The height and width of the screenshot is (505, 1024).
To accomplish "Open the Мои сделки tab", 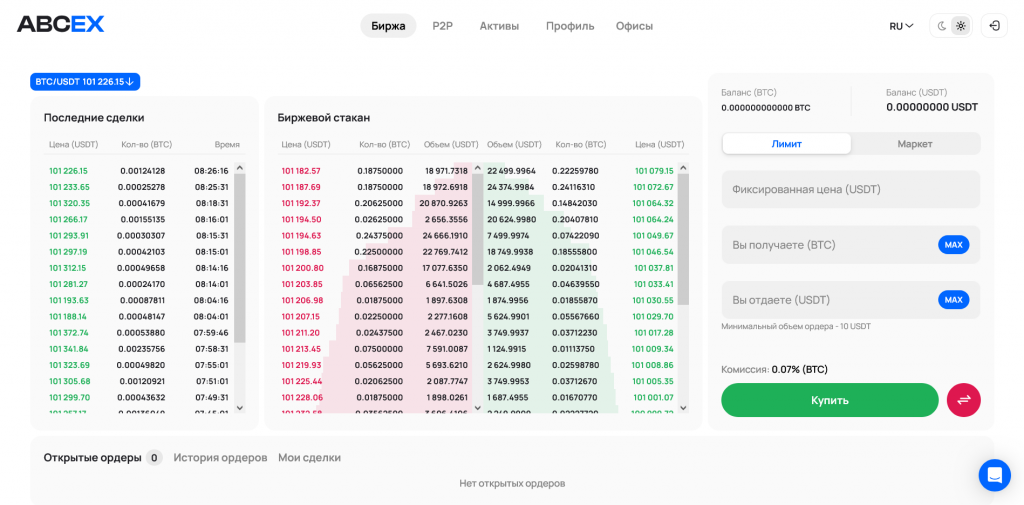I will click(309, 458).
